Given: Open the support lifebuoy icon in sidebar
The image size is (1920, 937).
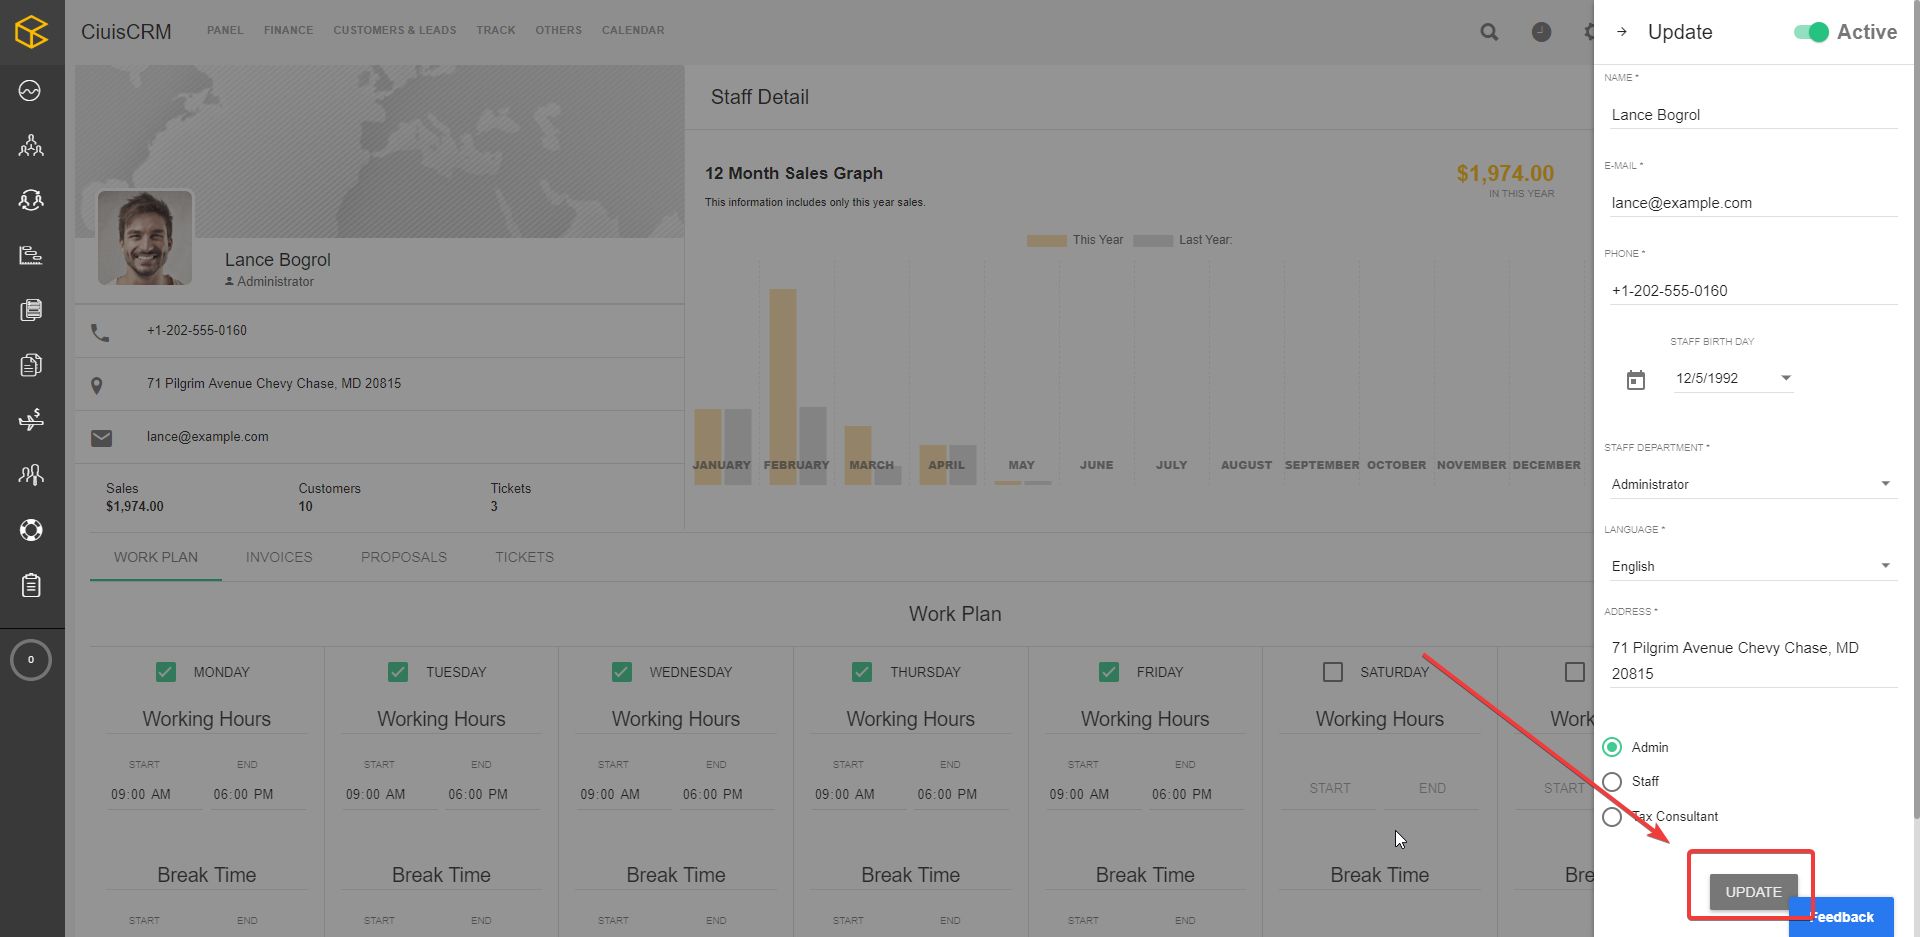Looking at the screenshot, I should point(31,530).
